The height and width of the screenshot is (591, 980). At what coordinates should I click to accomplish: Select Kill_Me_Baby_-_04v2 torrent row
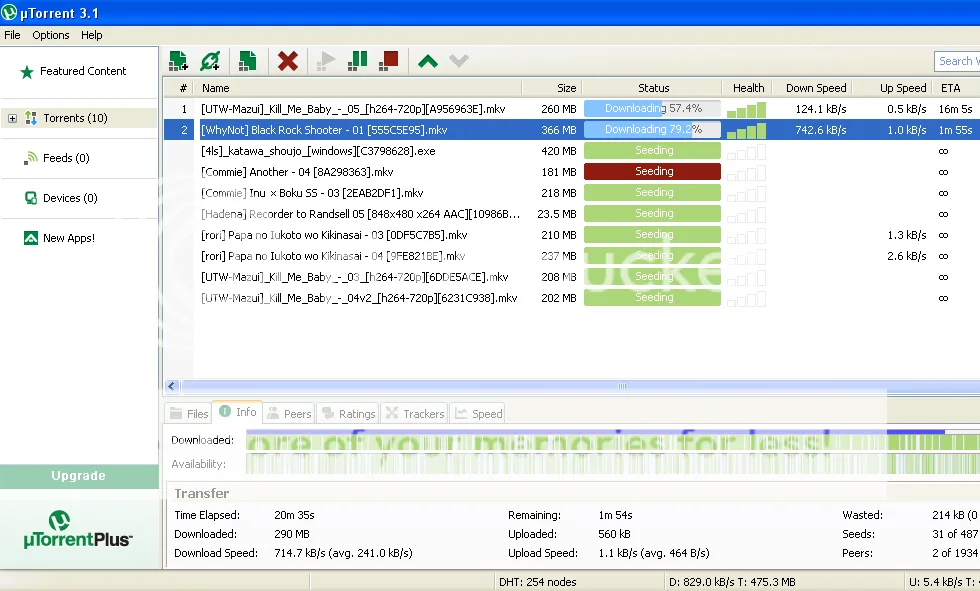click(571, 298)
